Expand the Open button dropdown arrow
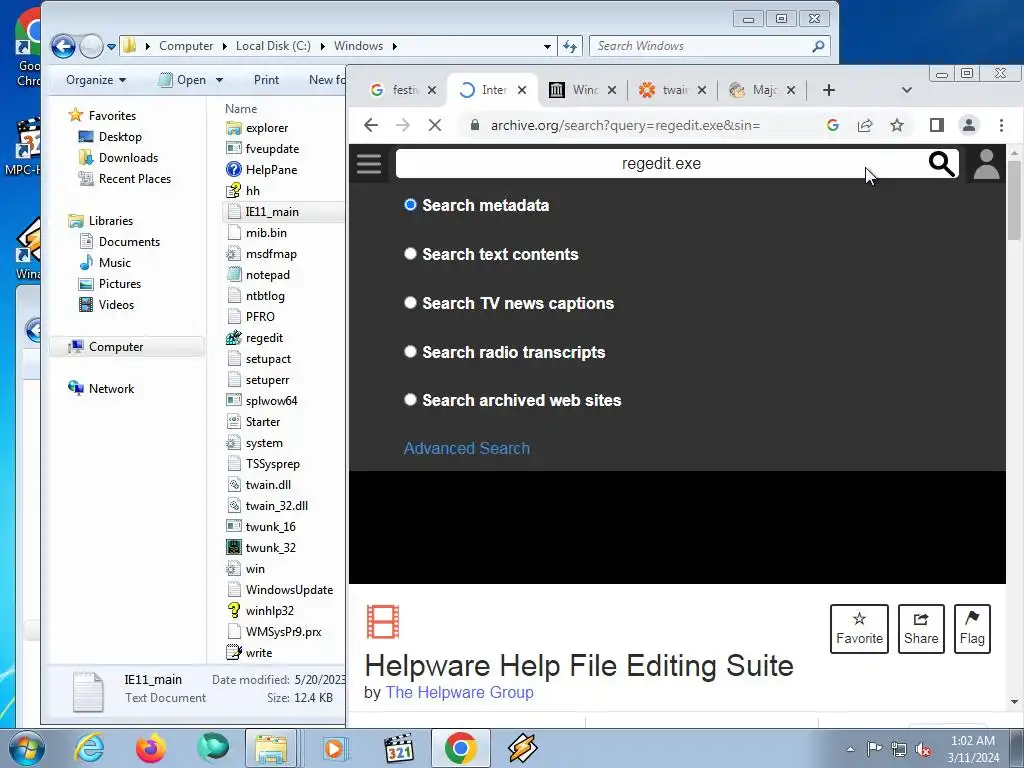 click(x=219, y=80)
